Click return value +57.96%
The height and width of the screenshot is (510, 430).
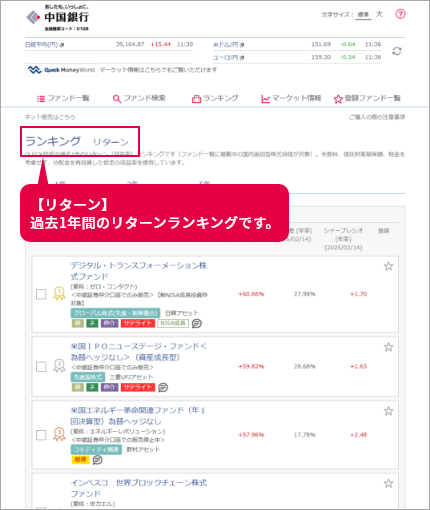pos(251,435)
